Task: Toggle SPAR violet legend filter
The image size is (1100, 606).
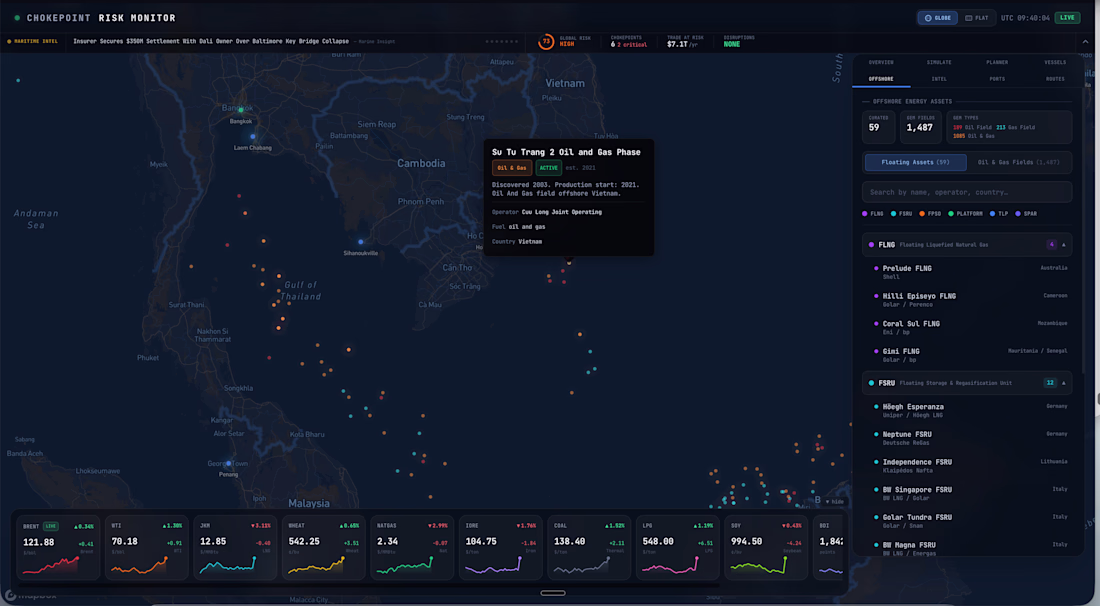Action: (x=1026, y=214)
